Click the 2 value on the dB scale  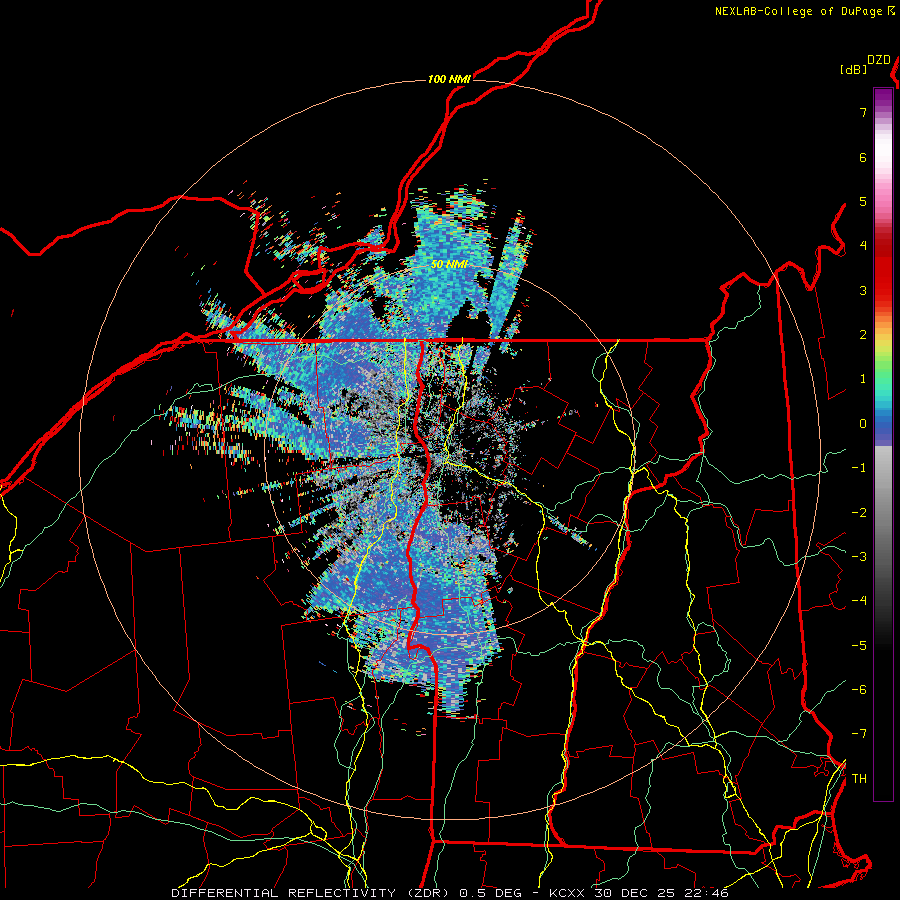point(863,335)
